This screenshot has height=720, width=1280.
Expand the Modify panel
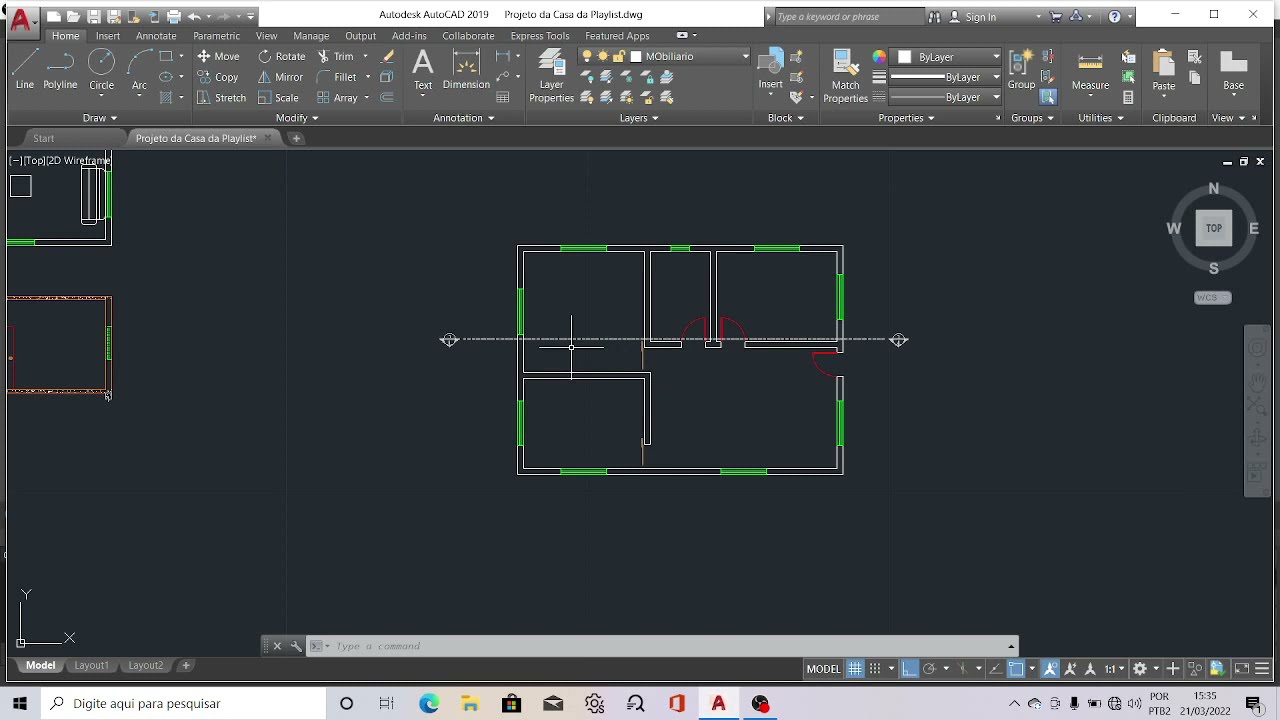(297, 118)
